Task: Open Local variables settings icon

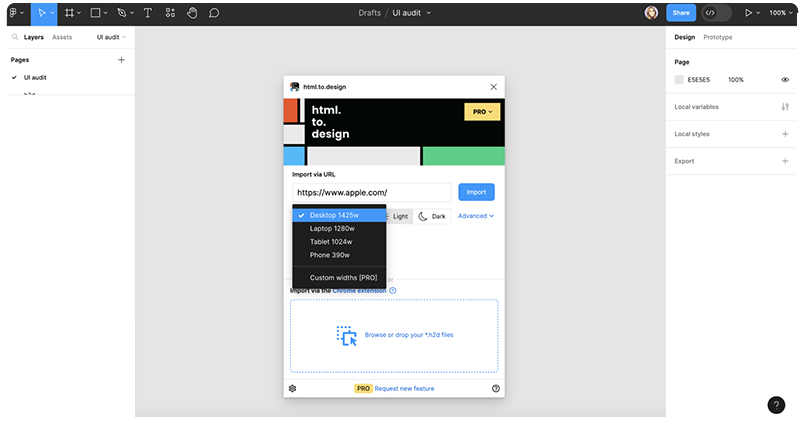Action: pyautogui.click(x=785, y=107)
